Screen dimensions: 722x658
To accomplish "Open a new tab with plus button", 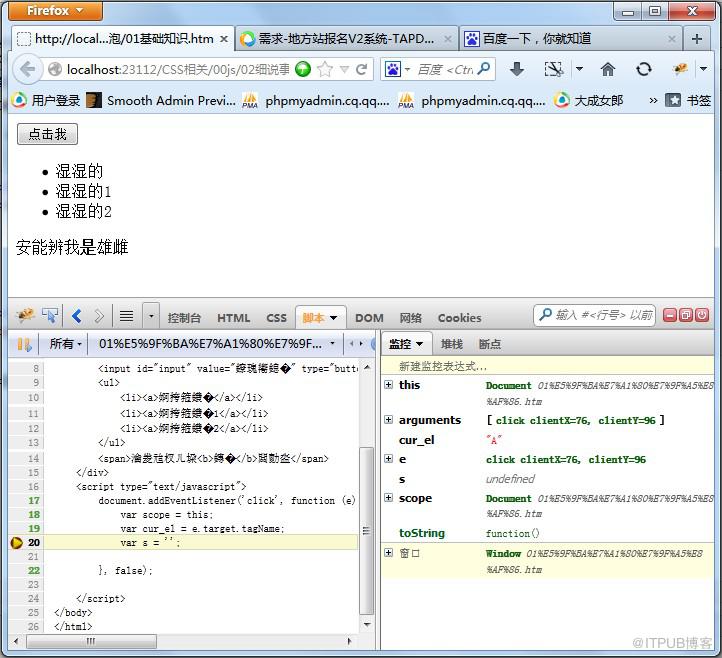I will pos(697,39).
